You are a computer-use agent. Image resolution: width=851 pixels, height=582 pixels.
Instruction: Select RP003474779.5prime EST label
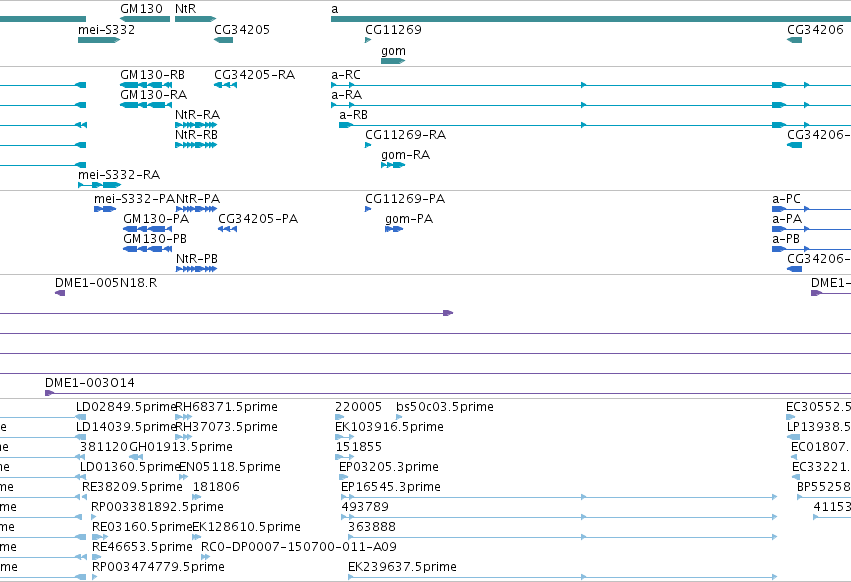click(158, 567)
